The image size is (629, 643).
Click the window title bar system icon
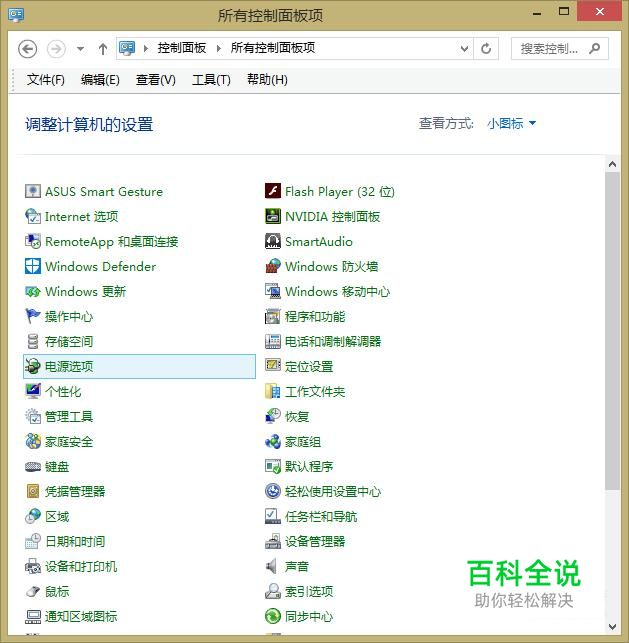tap(16, 15)
